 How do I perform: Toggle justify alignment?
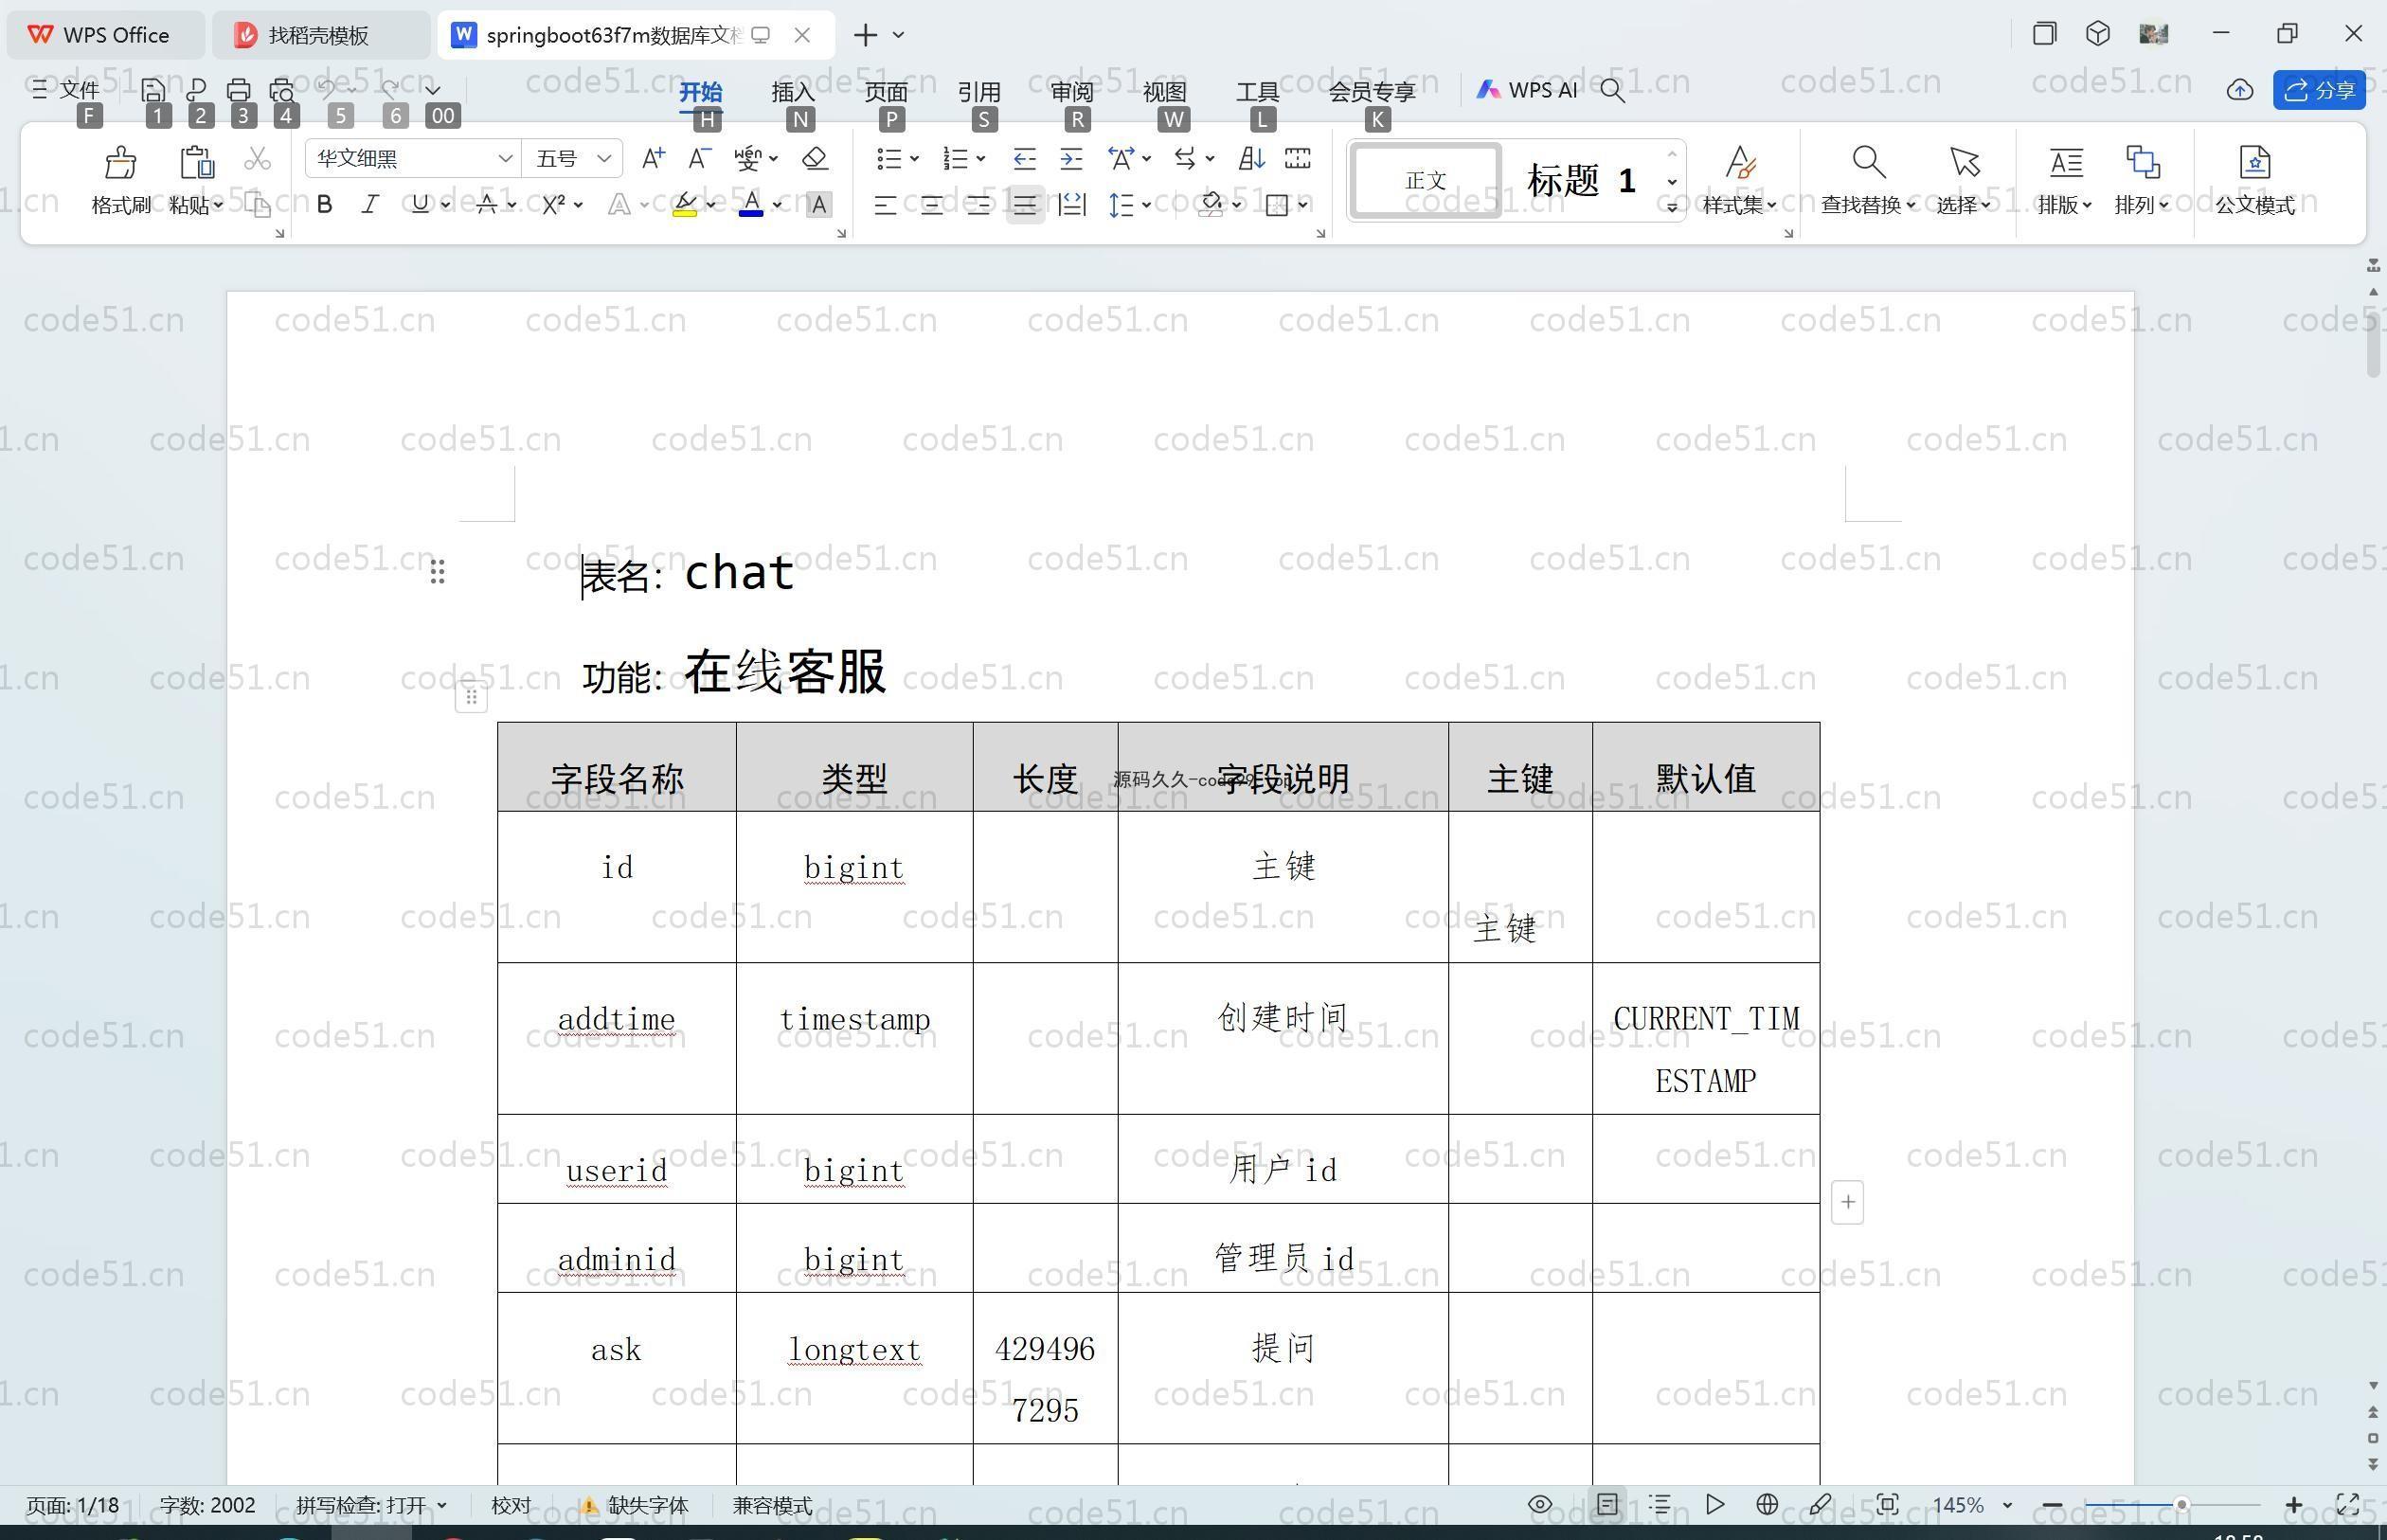[1025, 205]
